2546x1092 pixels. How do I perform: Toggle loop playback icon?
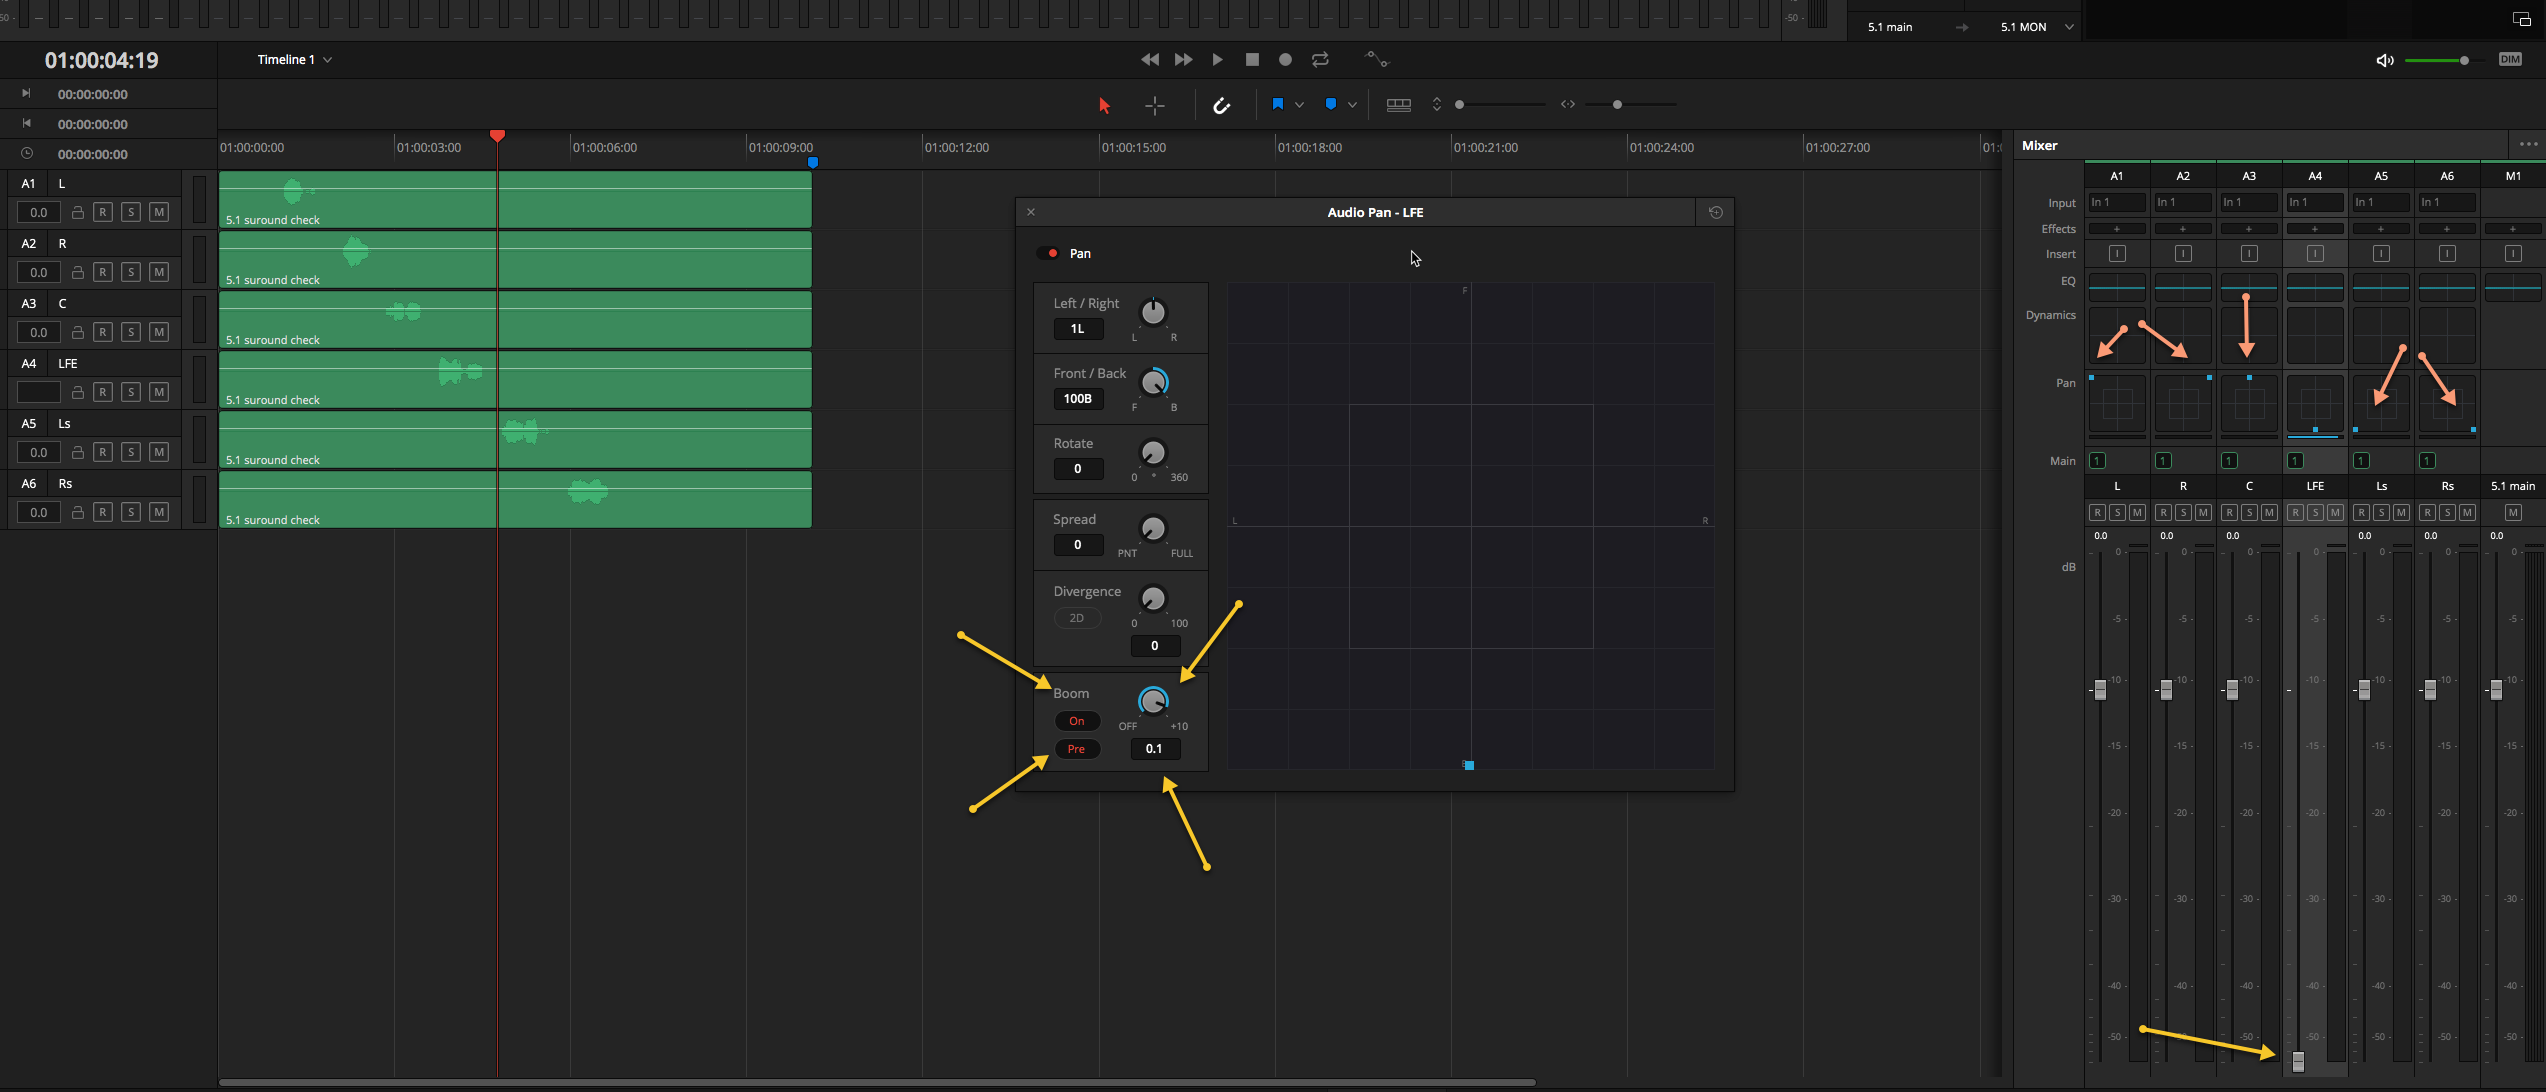[x=1320, y=60]
